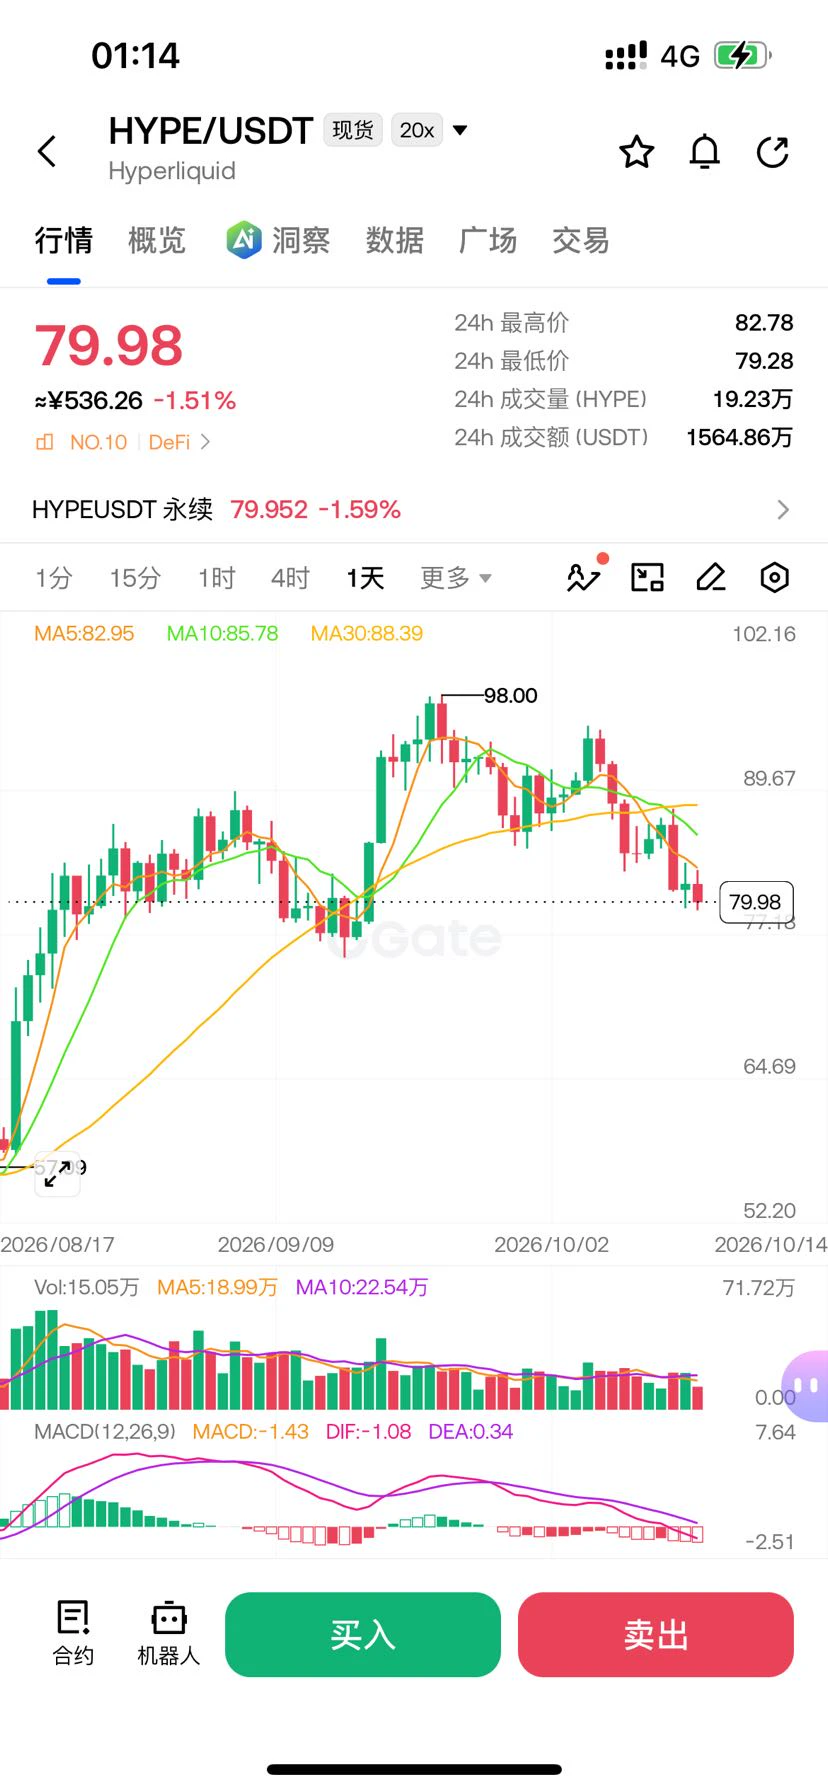The width and height of the screenshot is (828, 1792).
Task: Tap the 现货 spot badge
Action: (353, 130)
